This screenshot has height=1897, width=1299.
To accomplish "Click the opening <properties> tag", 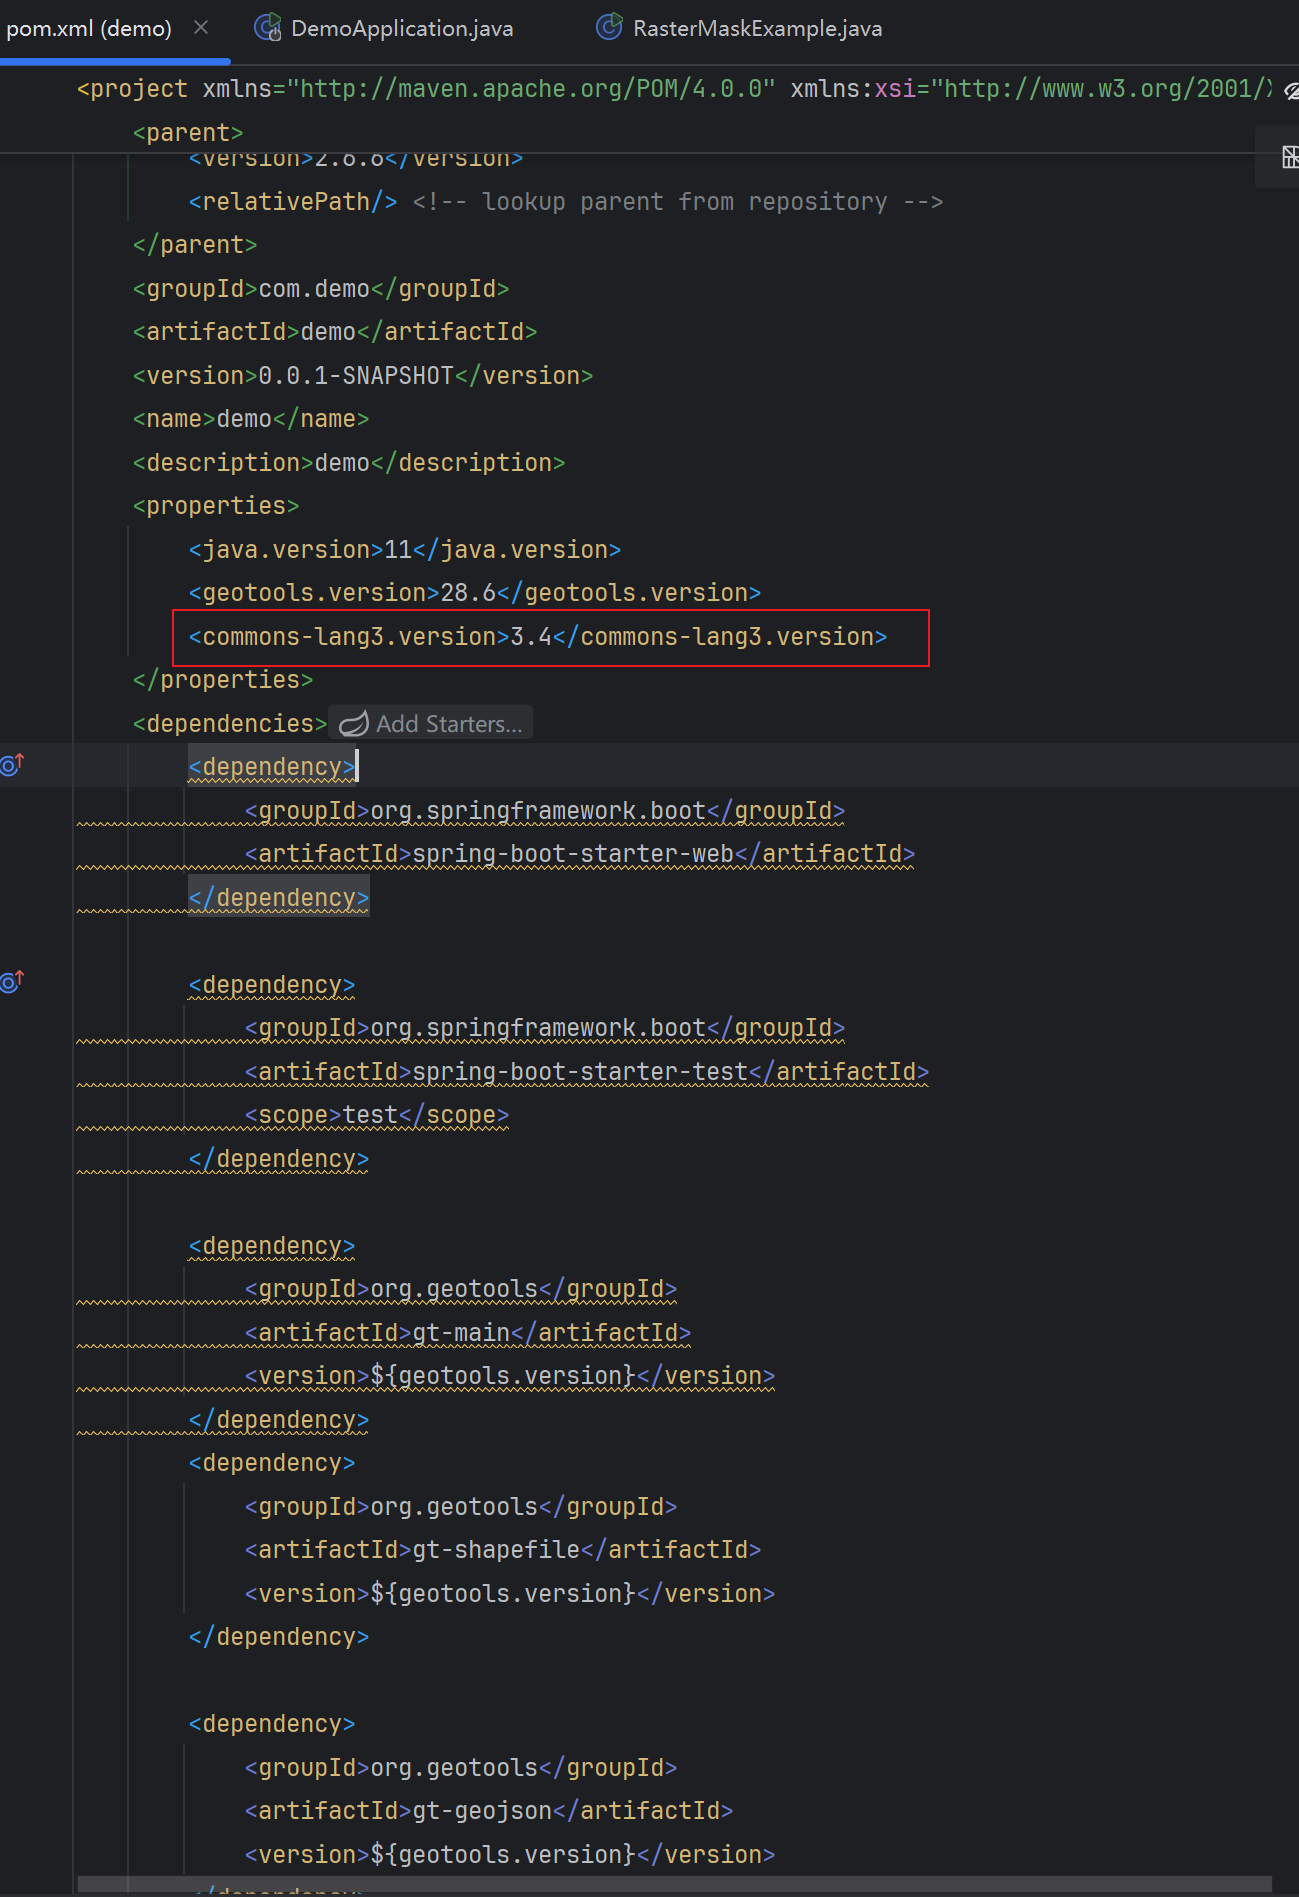I will (x=216, y=506).
